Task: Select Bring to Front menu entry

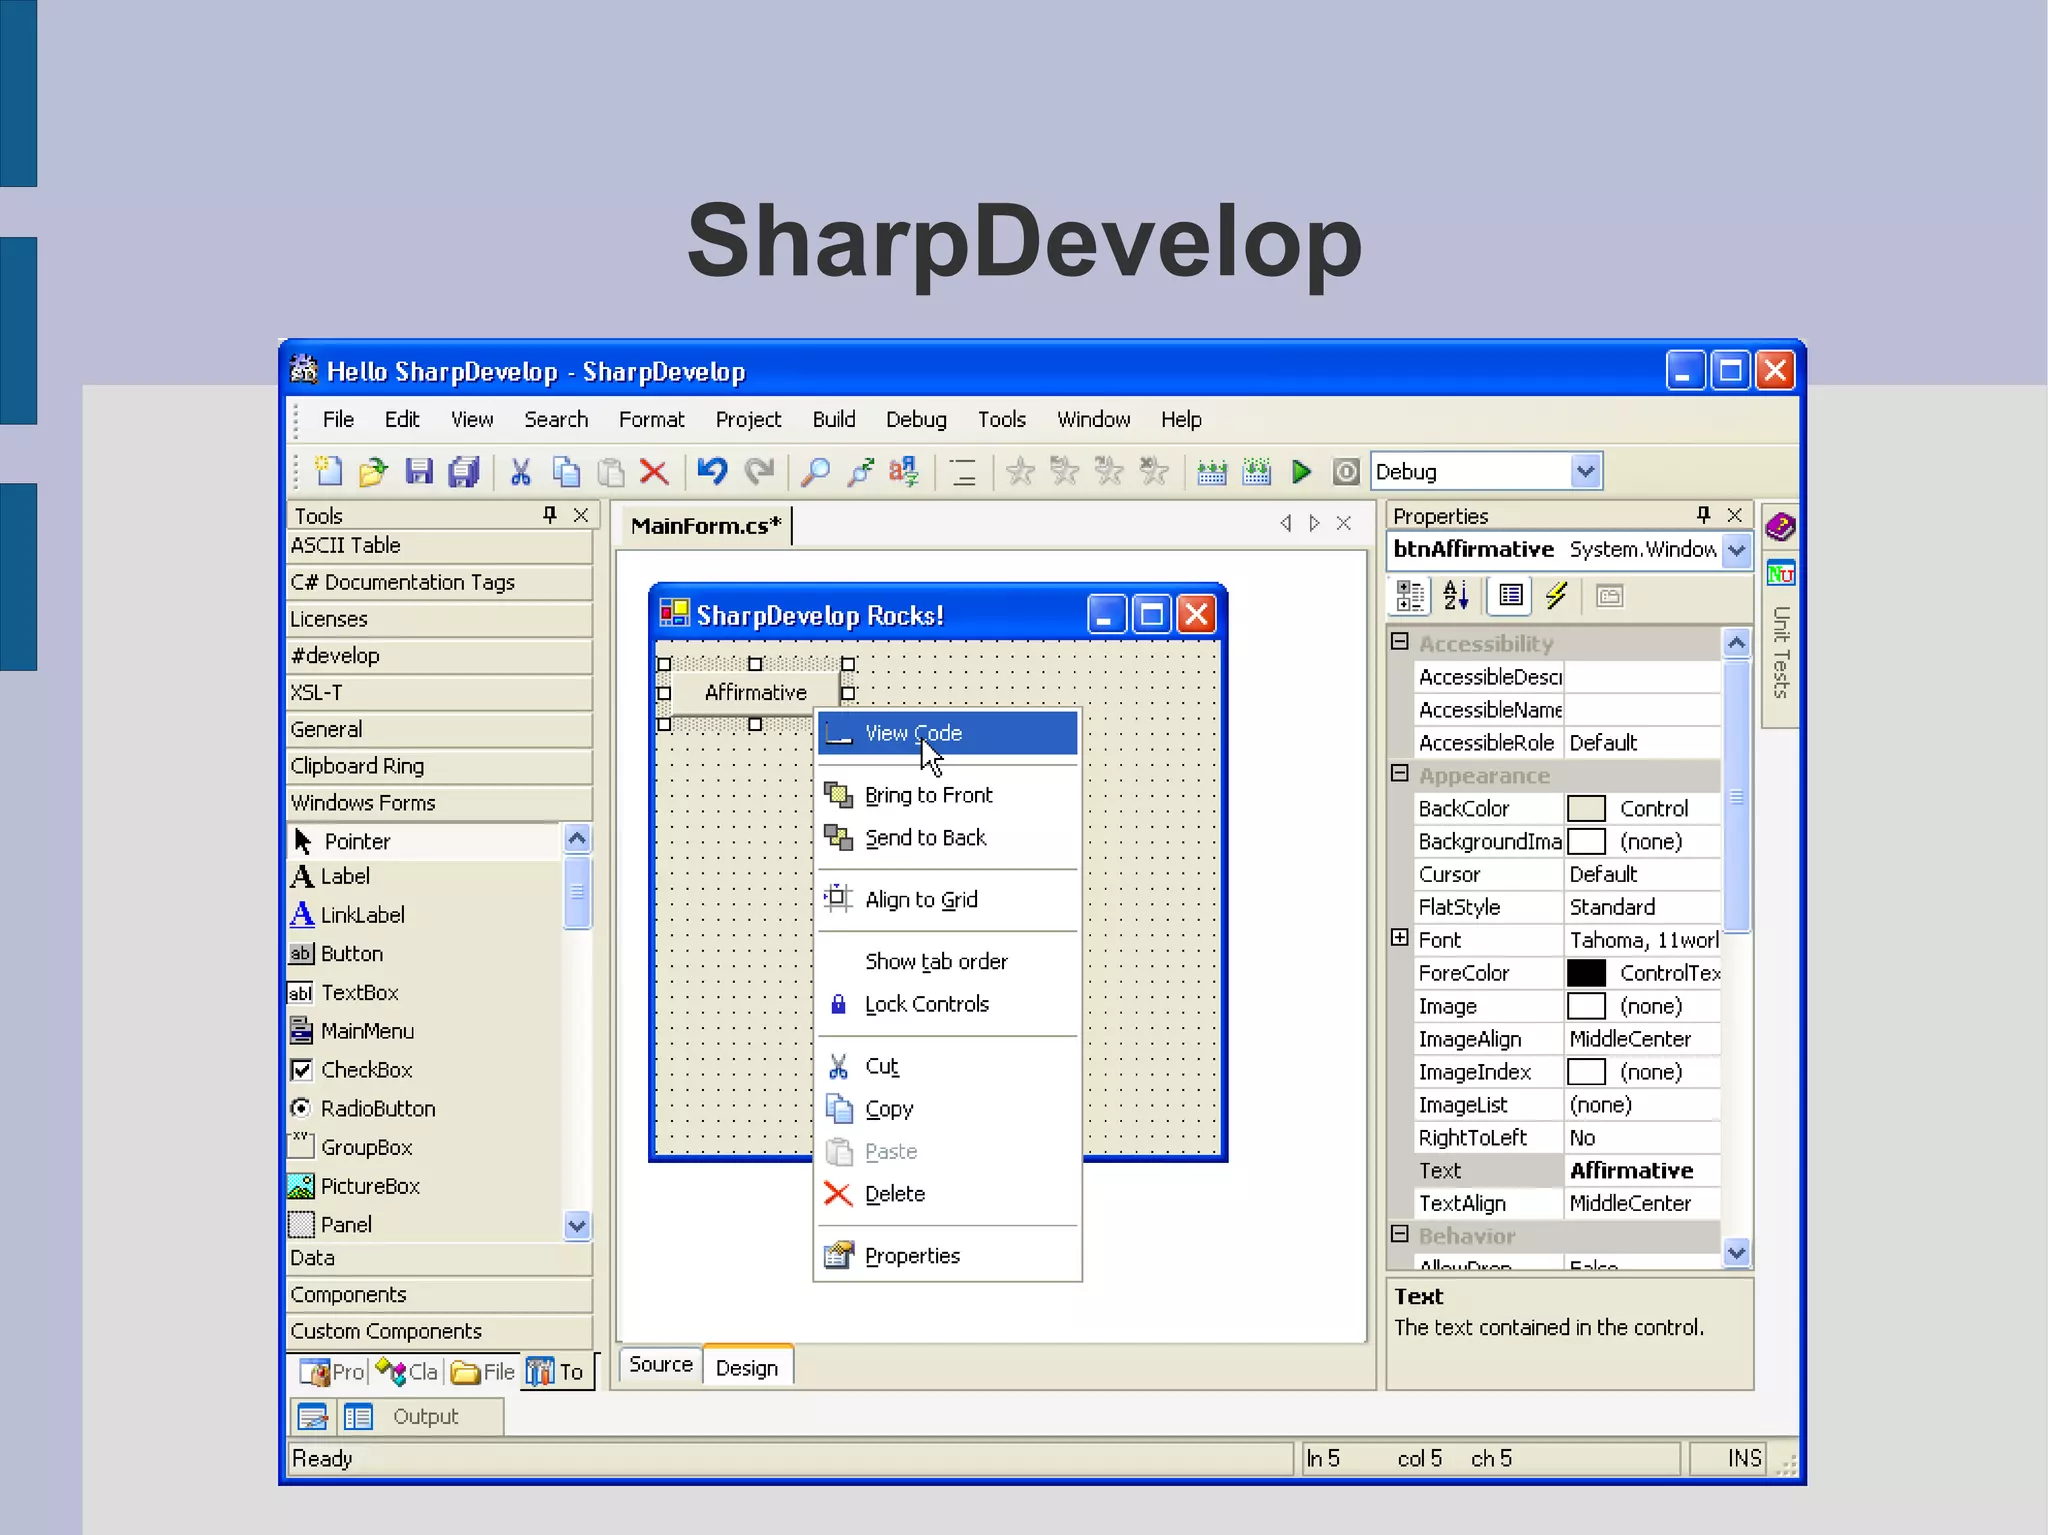Action: tap(947, 795)
